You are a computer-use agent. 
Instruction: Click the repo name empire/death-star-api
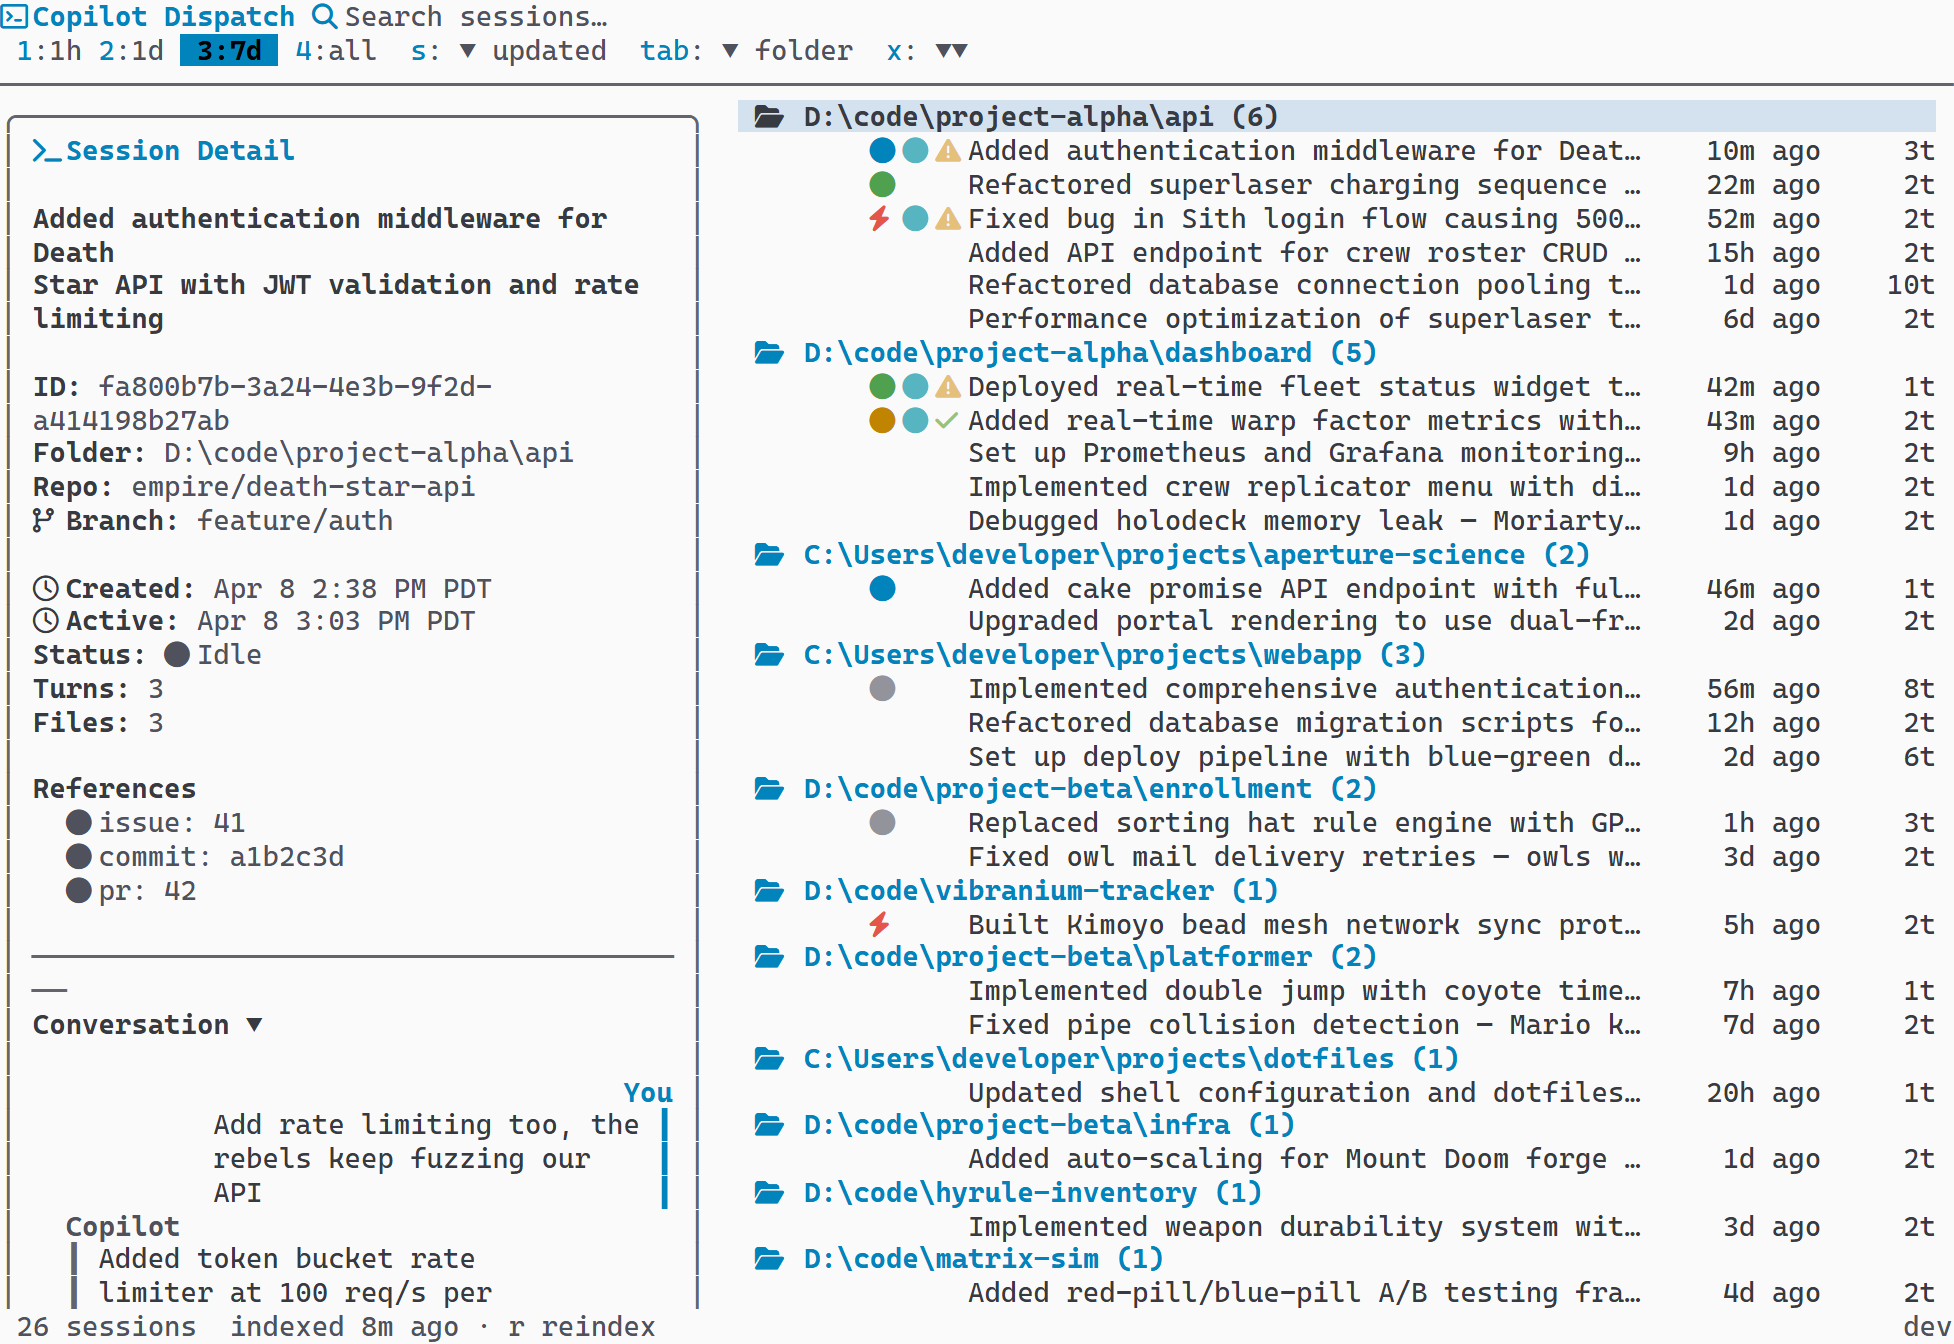point(303,486)
